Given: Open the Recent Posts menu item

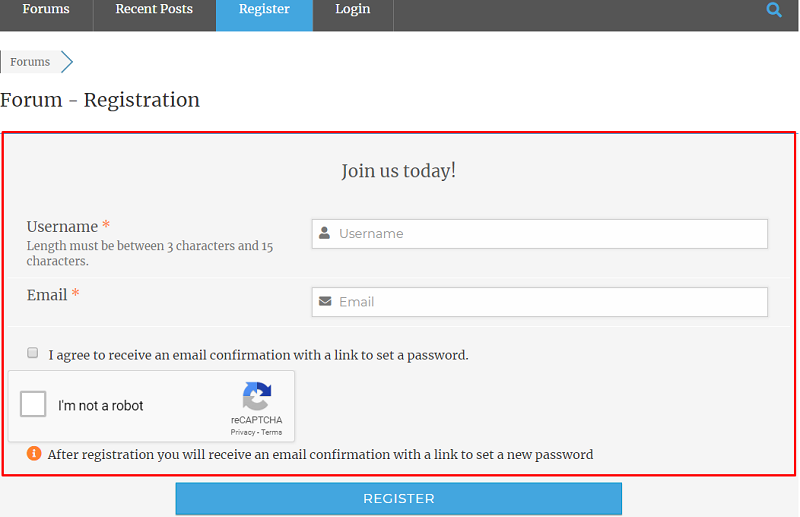Looking at the screenshot, I should 154,9.
